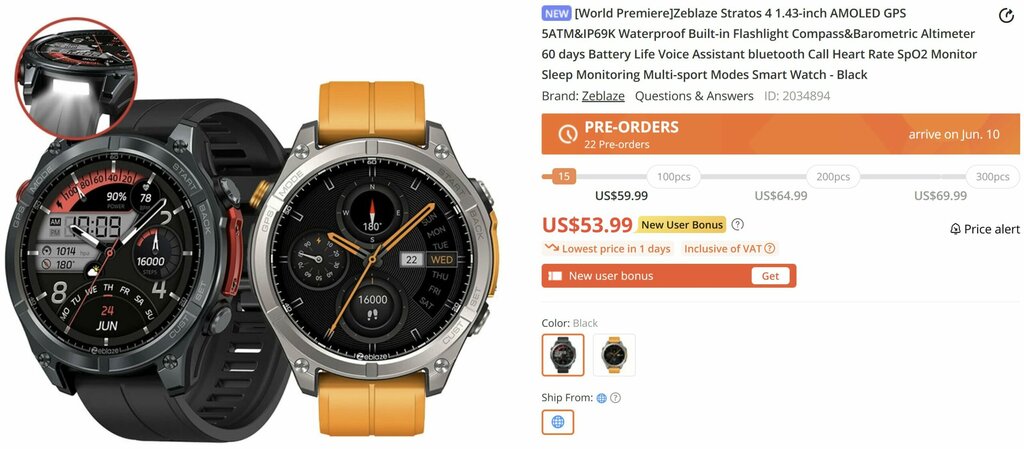Click the 200pcs price tier marker
Image resolution: width=1024 pixels, height=449 pixels.
833,177
